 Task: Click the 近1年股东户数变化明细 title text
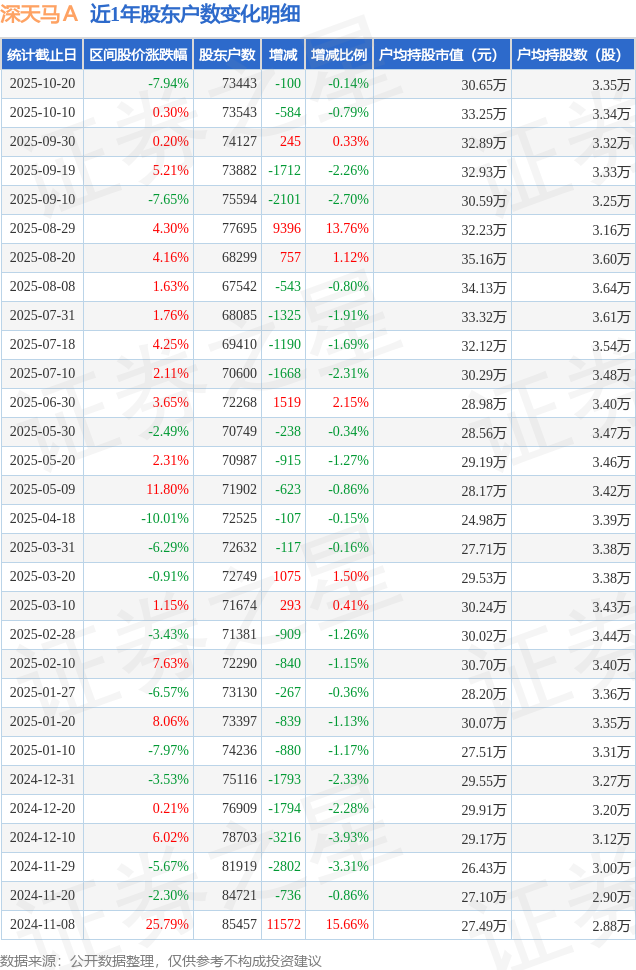click(194, 14)
